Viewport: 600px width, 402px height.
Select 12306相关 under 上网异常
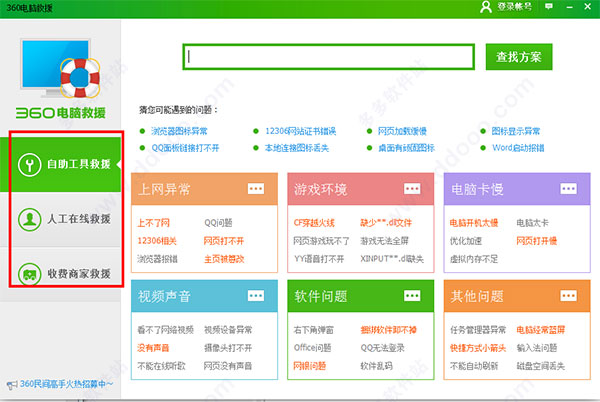(x=157, y=241)
